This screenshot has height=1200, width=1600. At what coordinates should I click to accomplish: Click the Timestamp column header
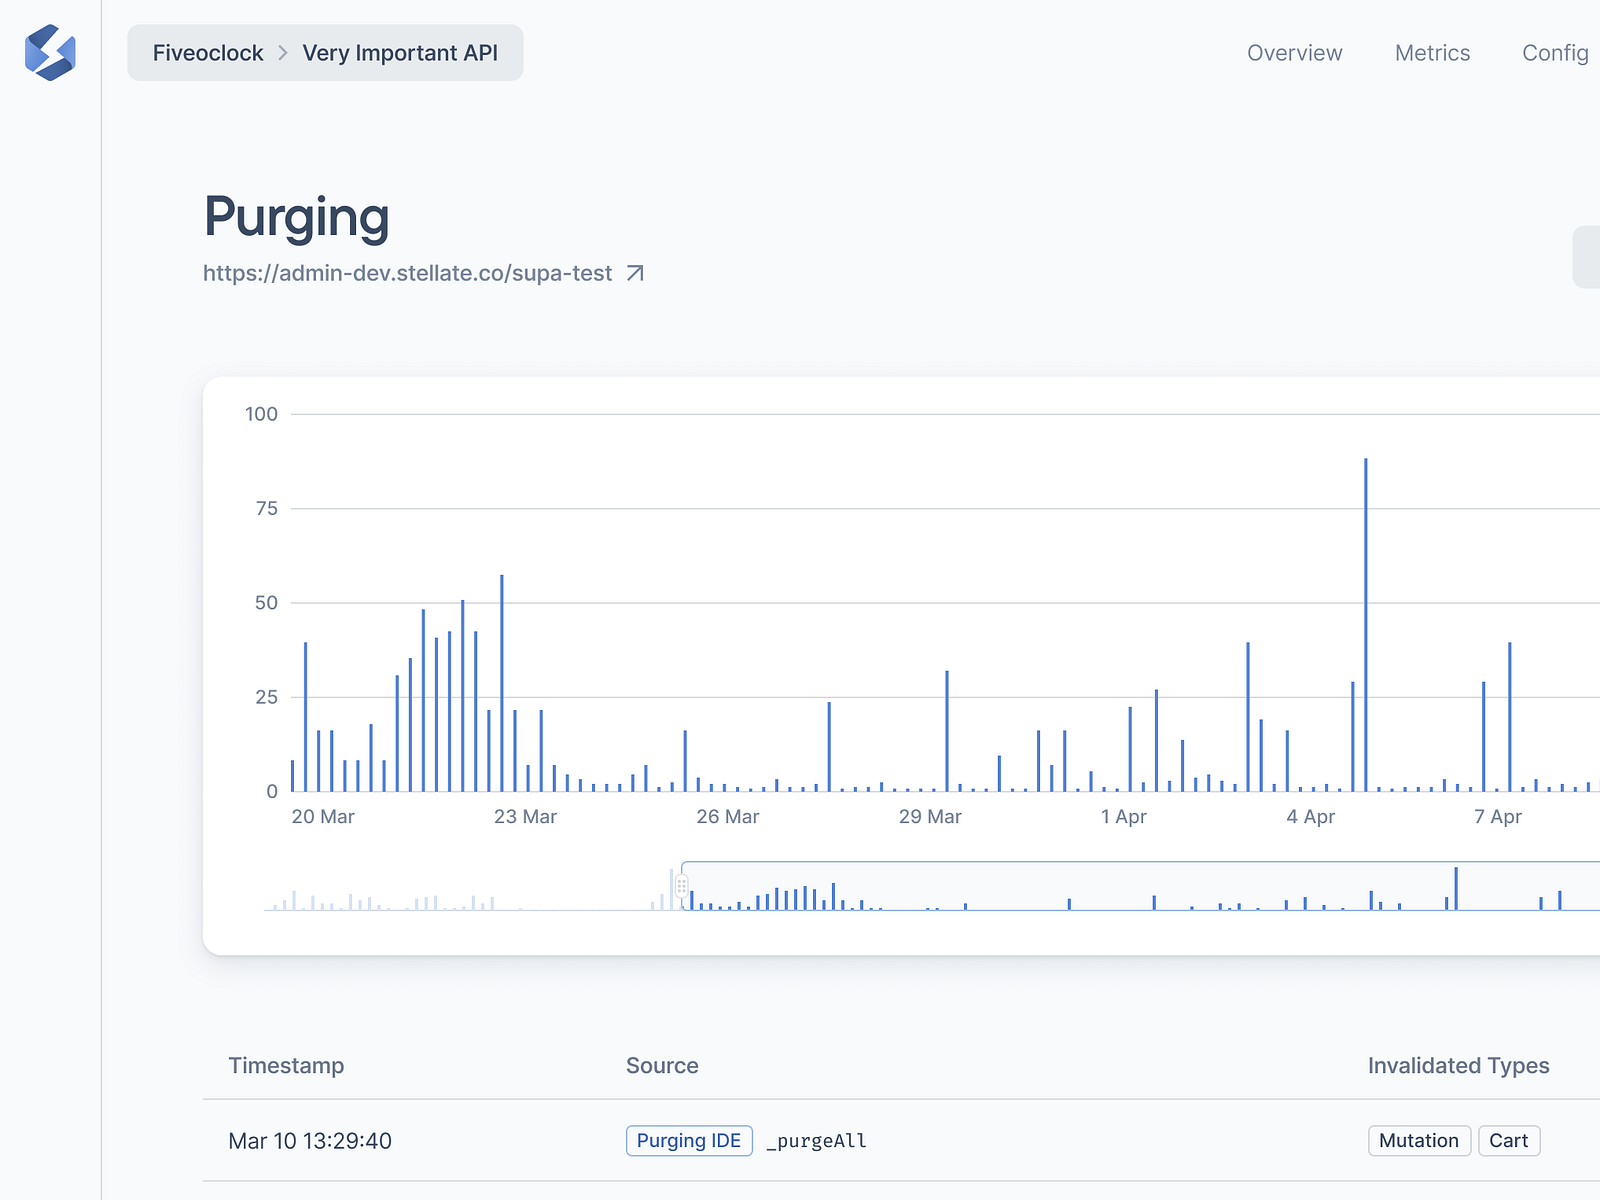(x=286, y=1066)
